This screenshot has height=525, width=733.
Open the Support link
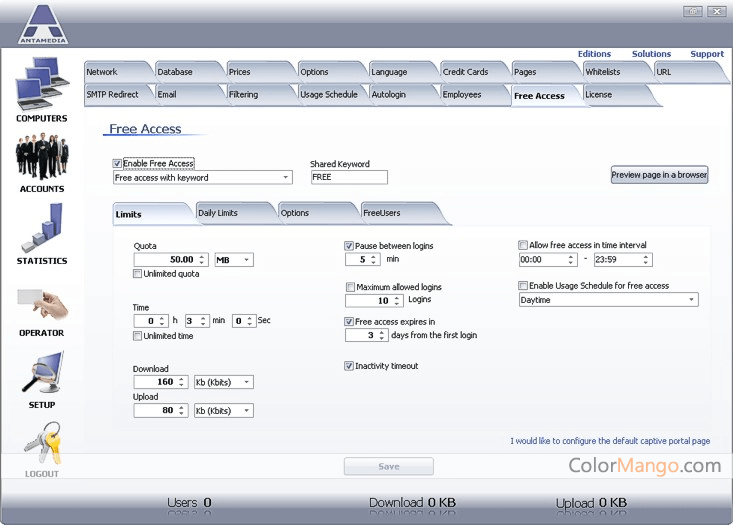coord(707,54)
